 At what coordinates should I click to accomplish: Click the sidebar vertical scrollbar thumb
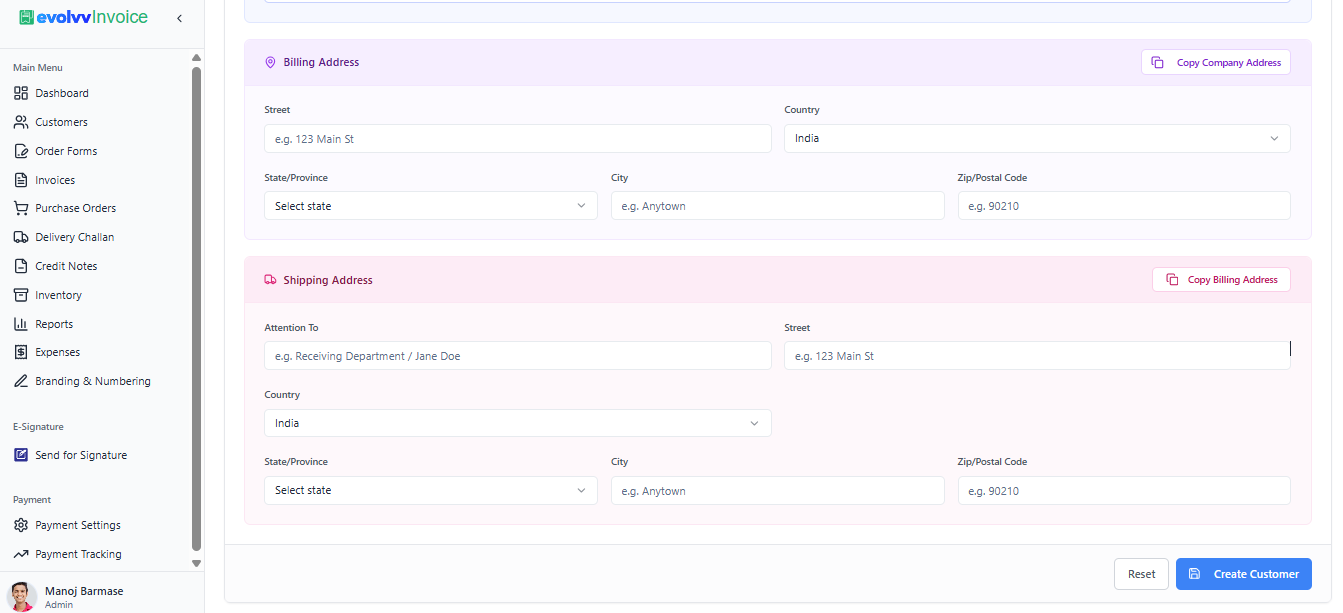point(196,310)
